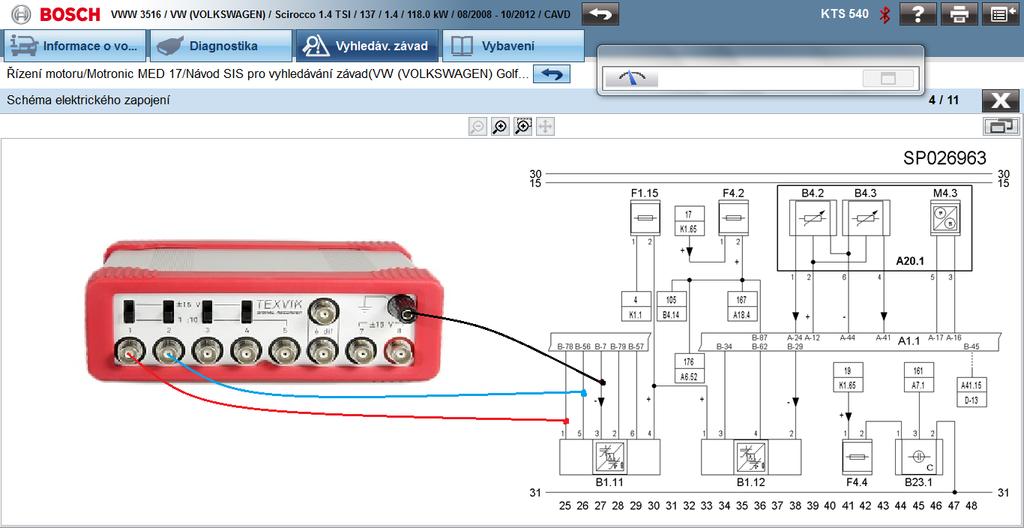1024x528 pixels.
Task: Click the diagram number SP026963
Action: [945, 157]
